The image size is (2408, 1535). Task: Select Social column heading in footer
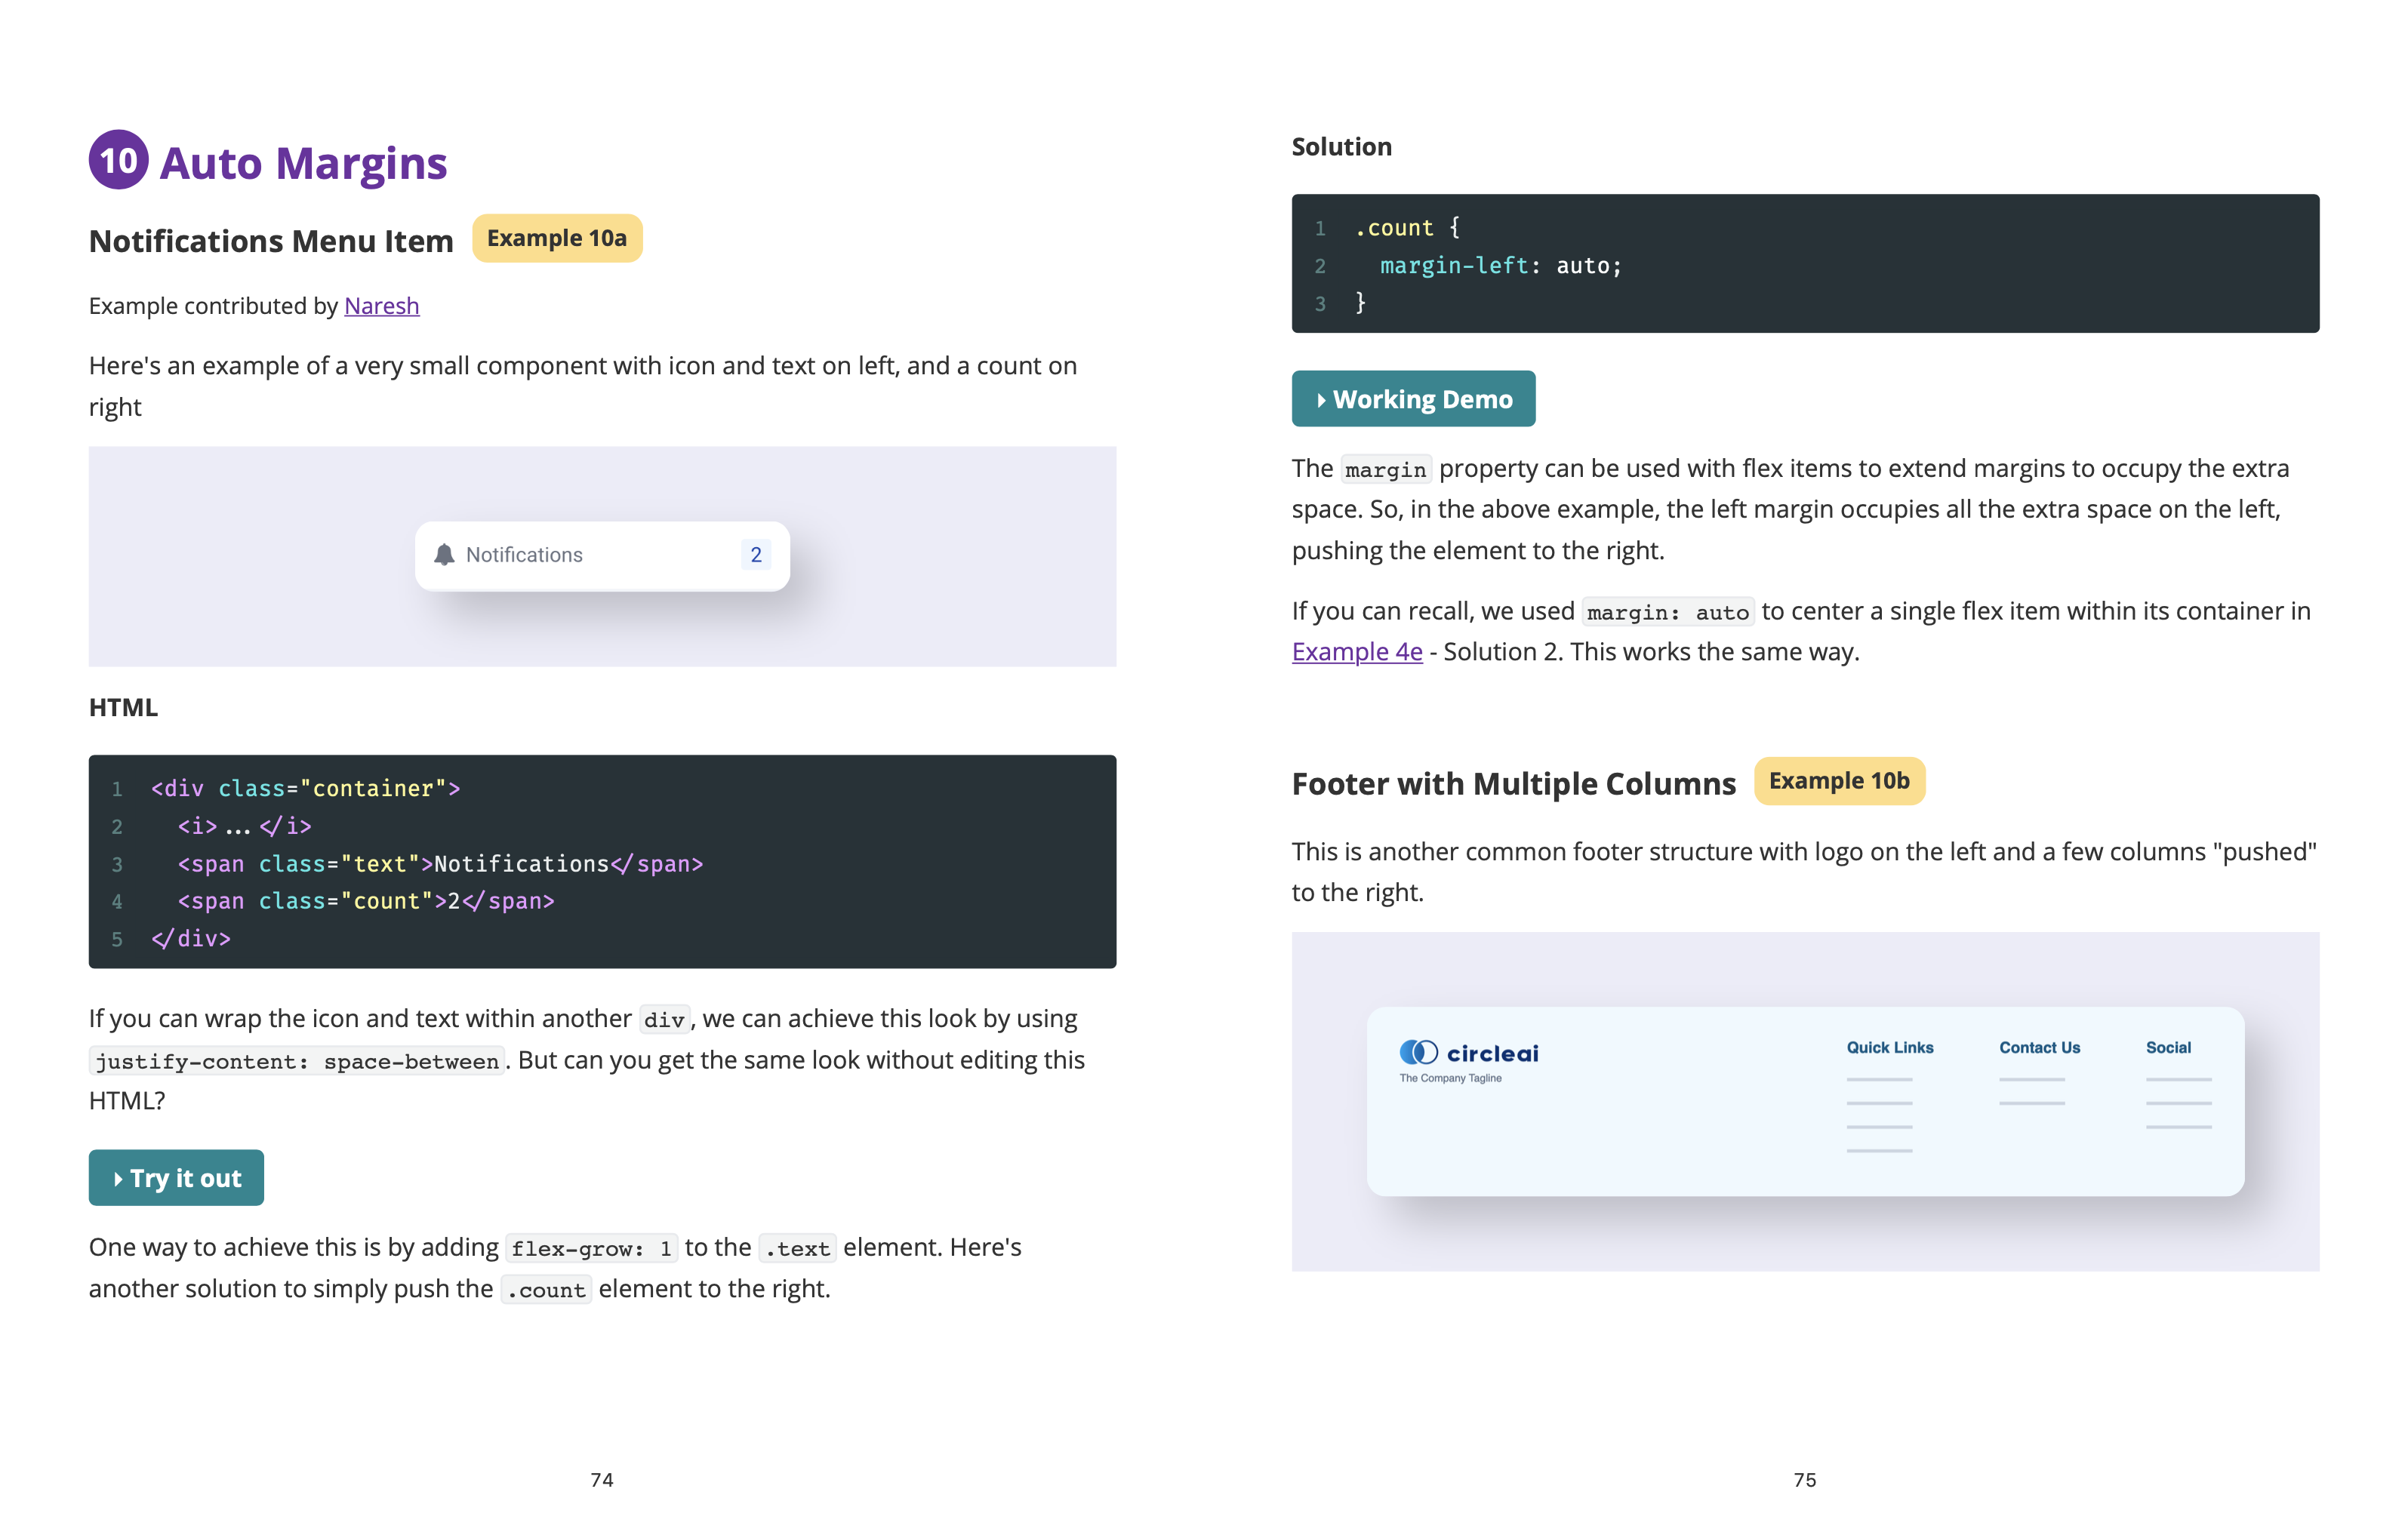pos(2167,1048)
